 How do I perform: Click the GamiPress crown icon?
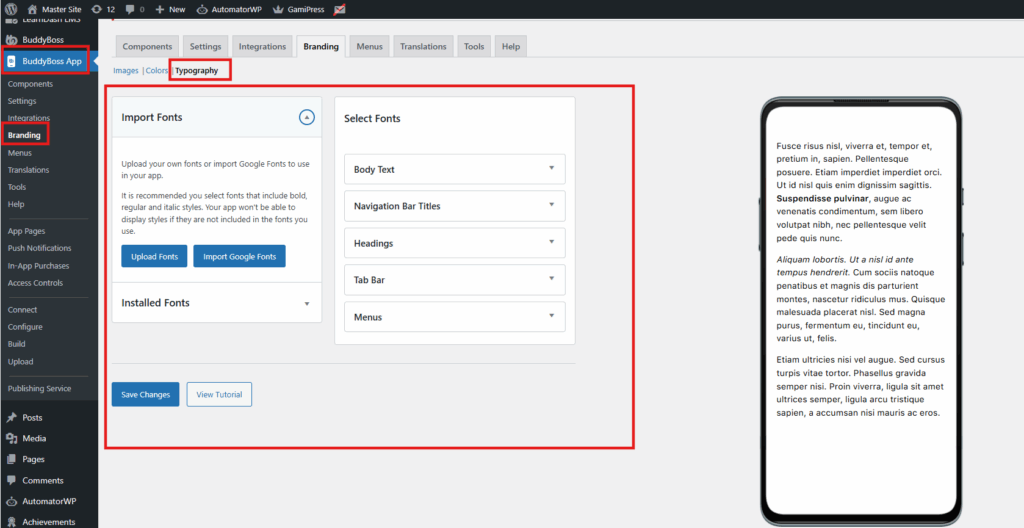[278, 9]
